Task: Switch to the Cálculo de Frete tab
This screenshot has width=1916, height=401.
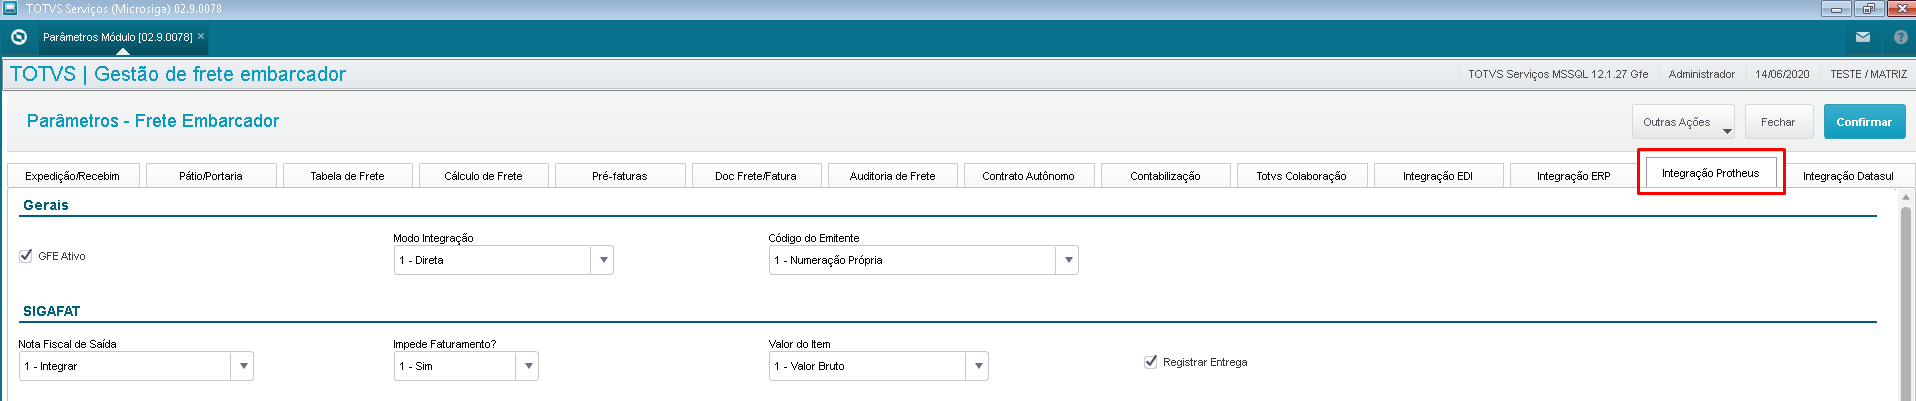Action: (x=483, y=176)
